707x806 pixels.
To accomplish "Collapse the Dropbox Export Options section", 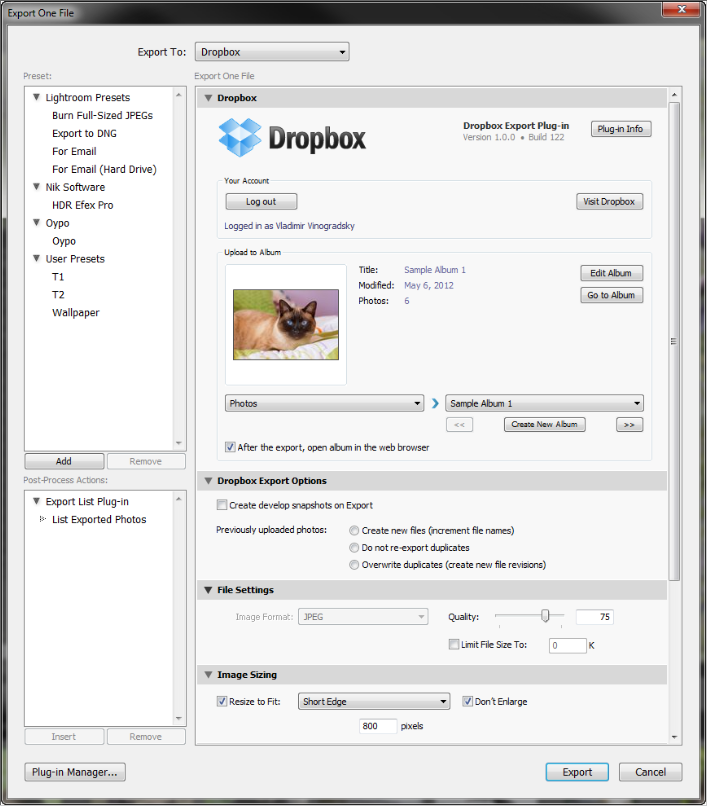I will tap(208, 481).
